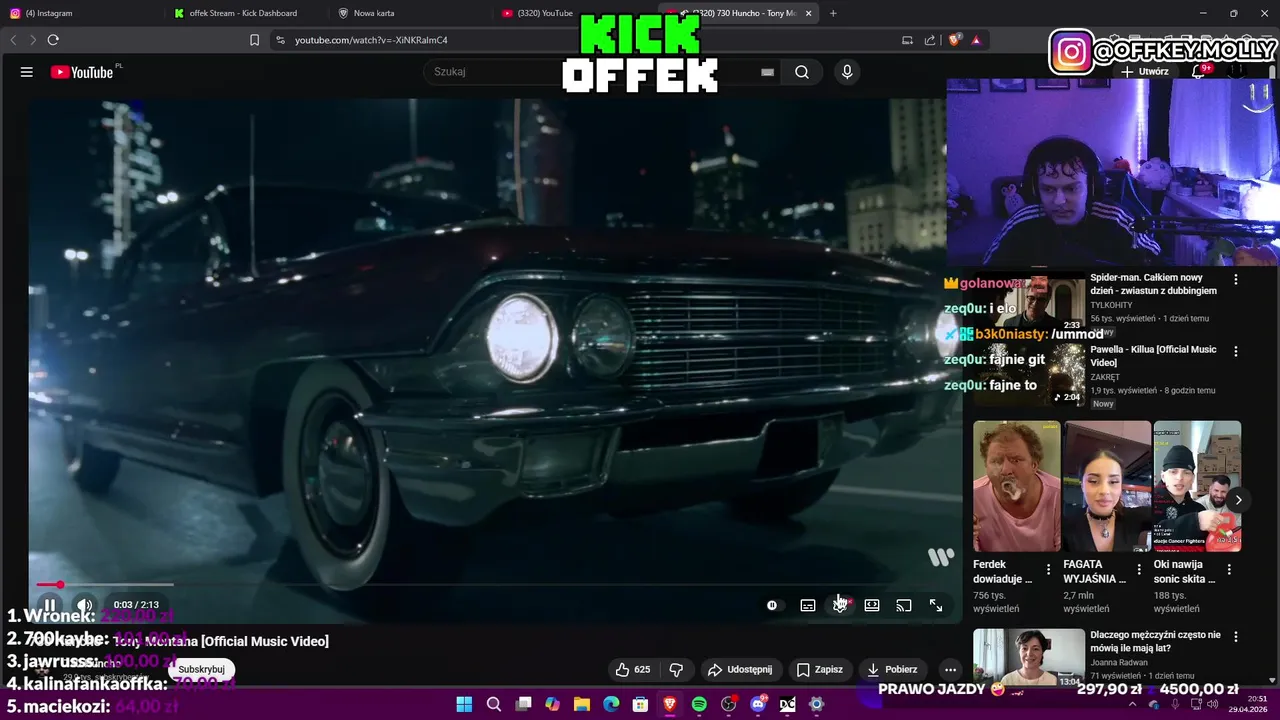The image size is (1280, 720).
Task: Switch to theater mode
Action: (872, 605)
